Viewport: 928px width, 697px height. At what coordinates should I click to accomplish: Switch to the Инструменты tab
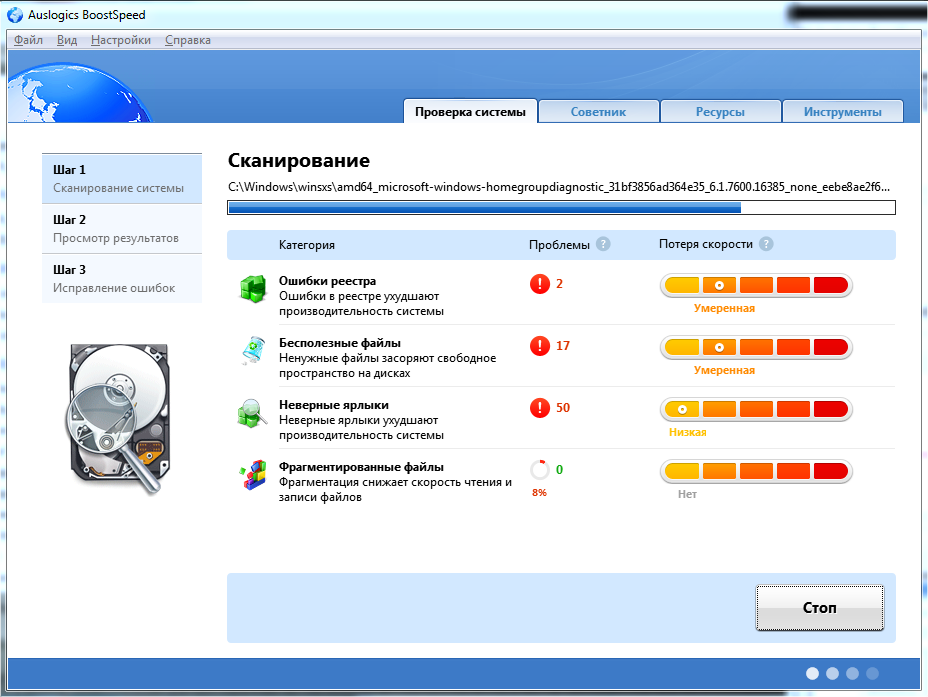(843, 112)
